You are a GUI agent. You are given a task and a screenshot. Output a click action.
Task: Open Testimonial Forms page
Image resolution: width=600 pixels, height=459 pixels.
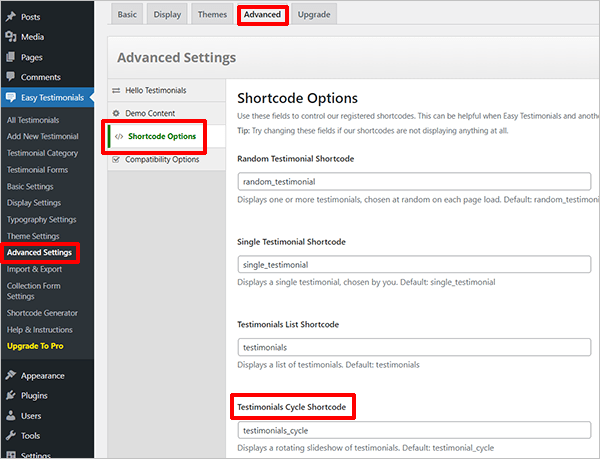click(37, 169)
